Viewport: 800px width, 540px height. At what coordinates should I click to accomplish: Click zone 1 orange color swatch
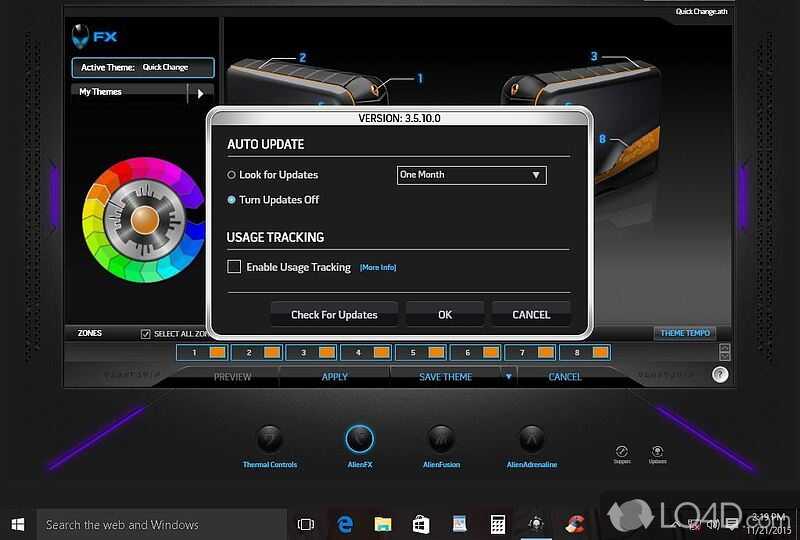coord(218,352)
